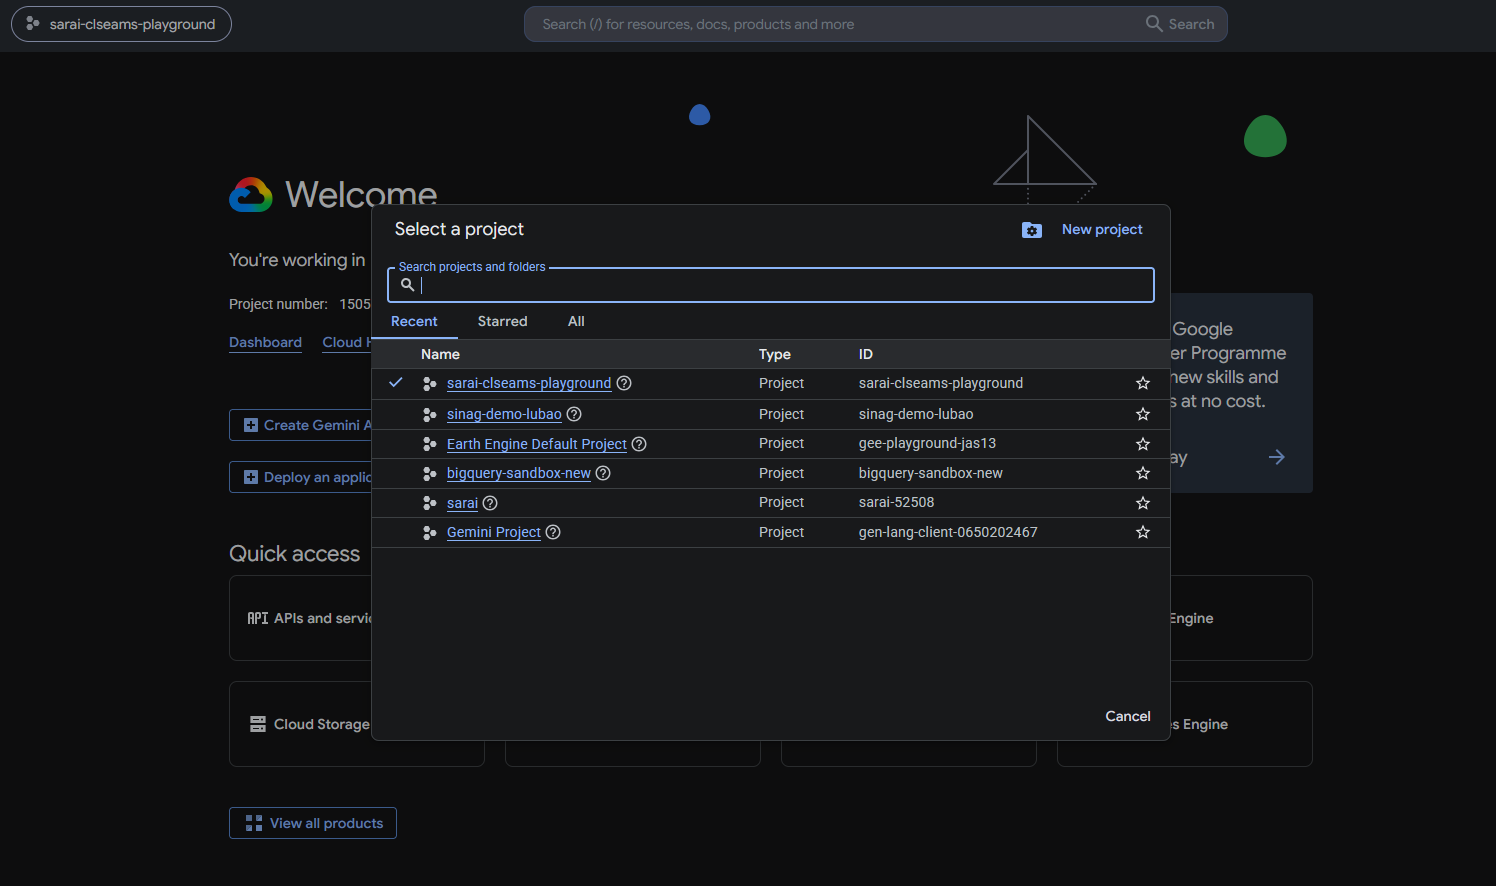The width and height of the screenshot is (1496, 886).
Task: Click the sinag-demo-lubao ID cell text
Action: [x=916, y=414]
